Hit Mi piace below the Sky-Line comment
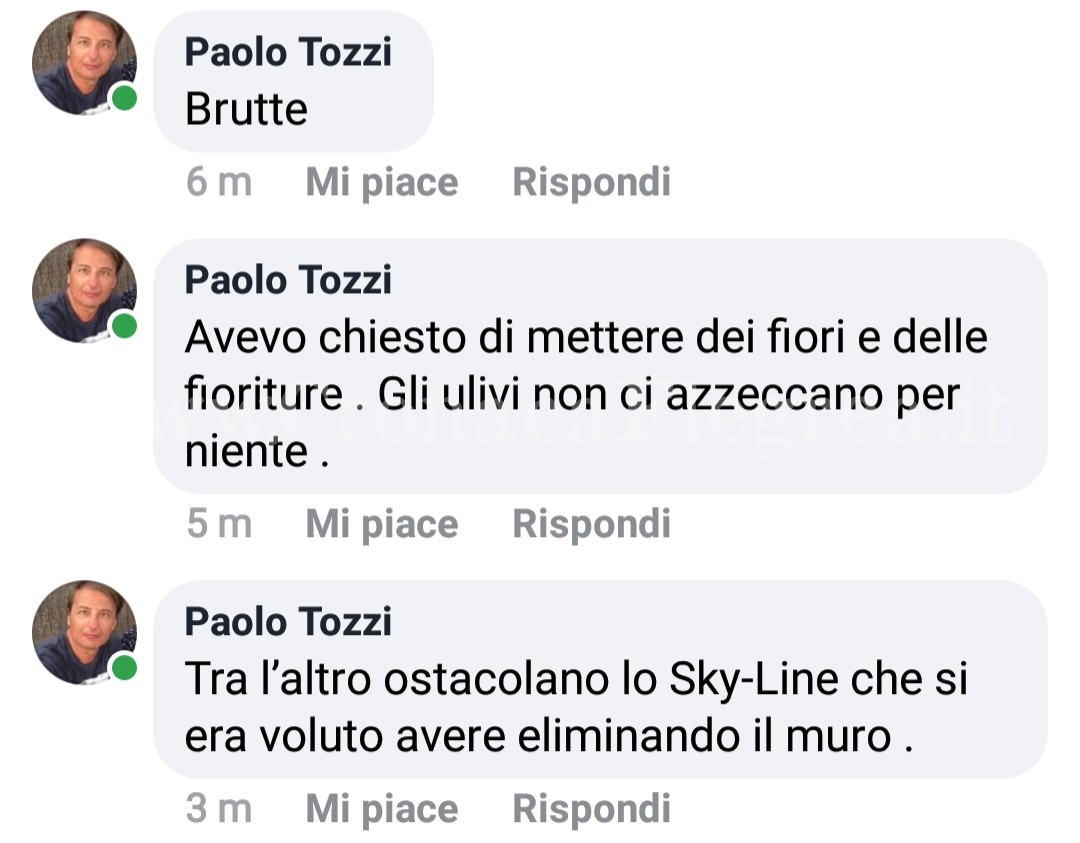The height and width of the screenshot is (843, 1080). (x=381, y=809)
